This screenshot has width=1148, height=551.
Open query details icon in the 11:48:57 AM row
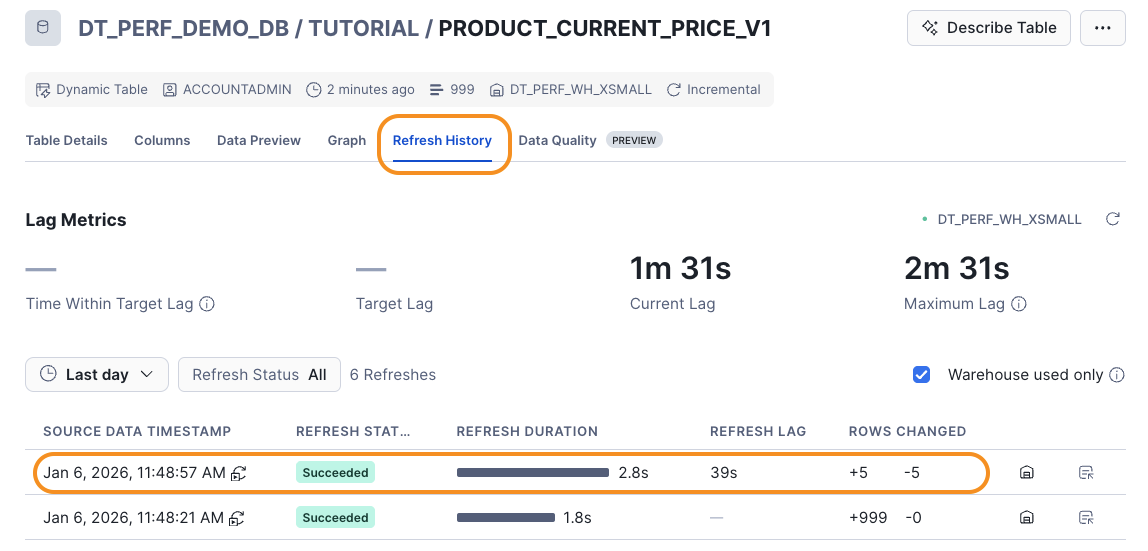pos(1086,473)
